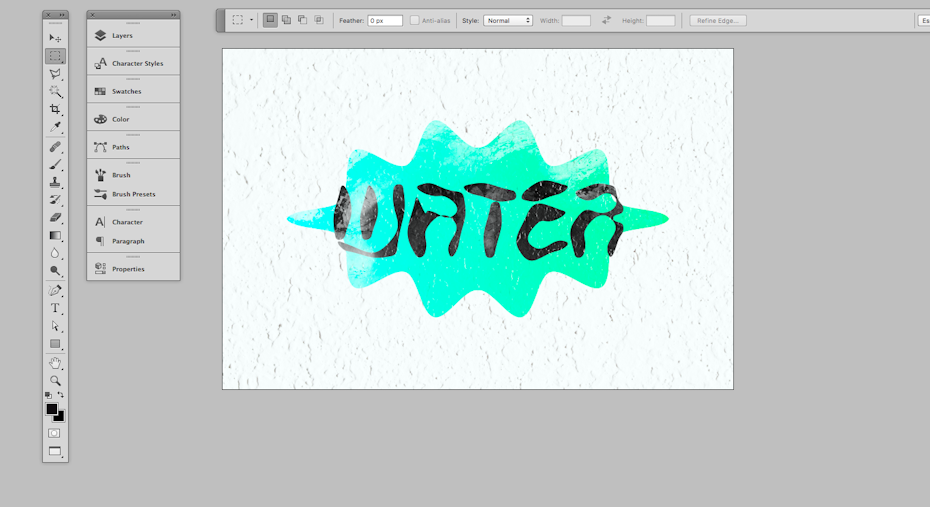Select the Pen tool
The height and width of the screenshot is (507, 930).
tap(55, 290)
